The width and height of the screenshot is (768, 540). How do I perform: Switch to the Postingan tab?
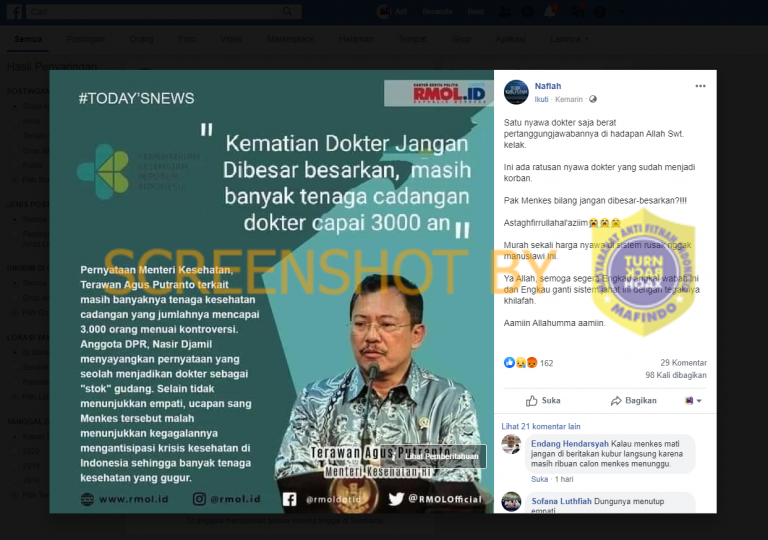85,39
